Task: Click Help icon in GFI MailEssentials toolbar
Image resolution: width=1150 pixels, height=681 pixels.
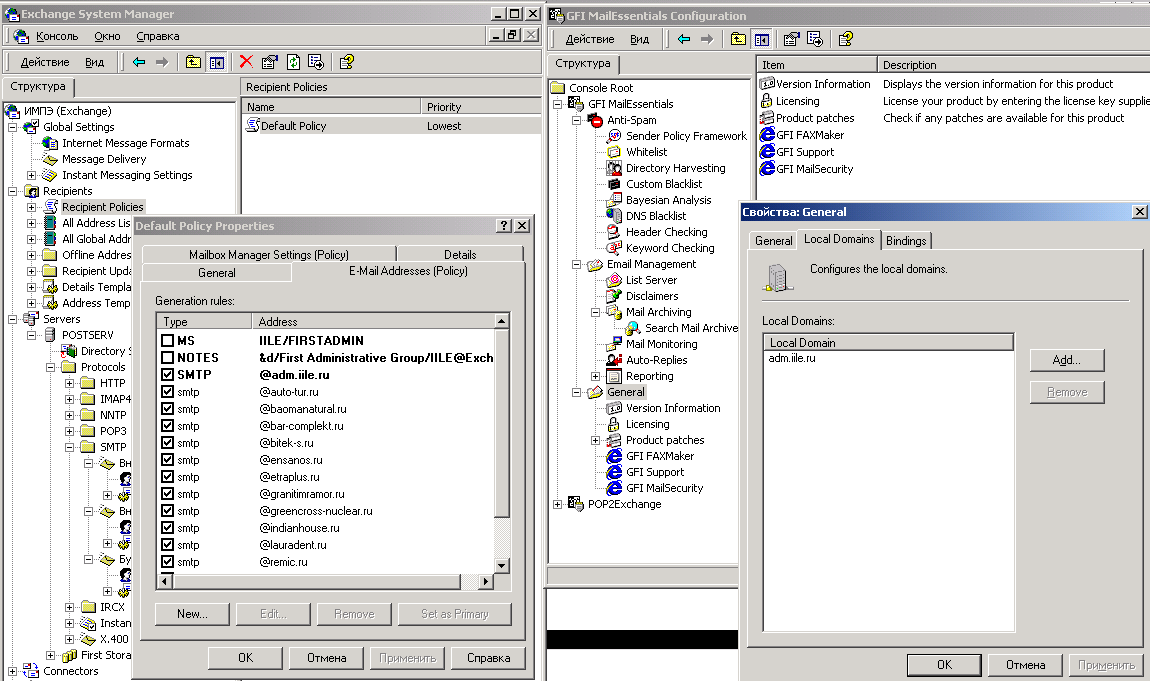Action: [x=846, y=39]
